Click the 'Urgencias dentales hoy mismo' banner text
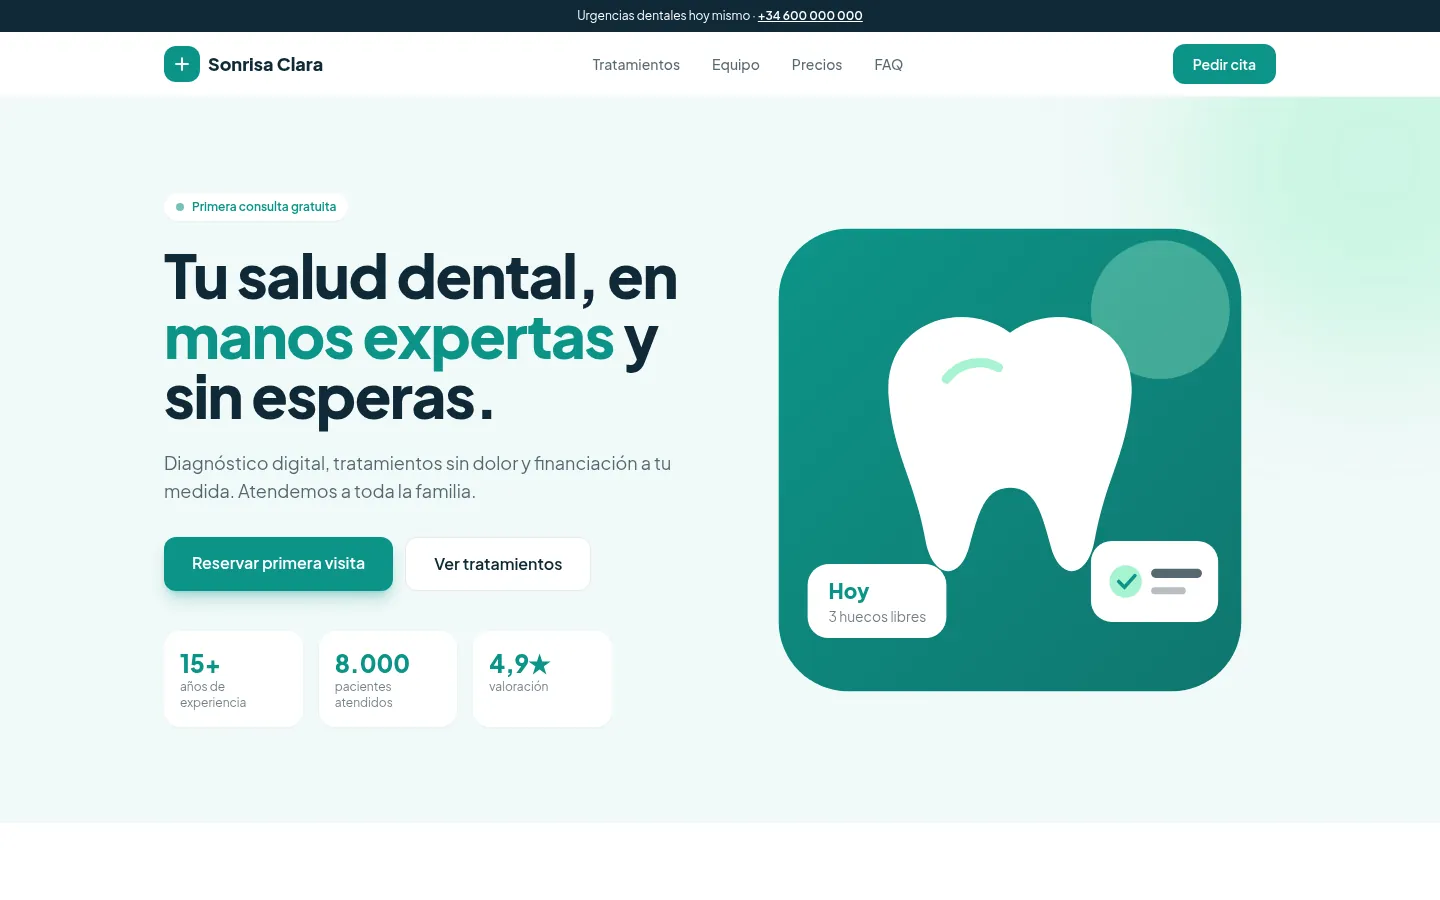This screenshot has width=1440, height=900. 663,16
